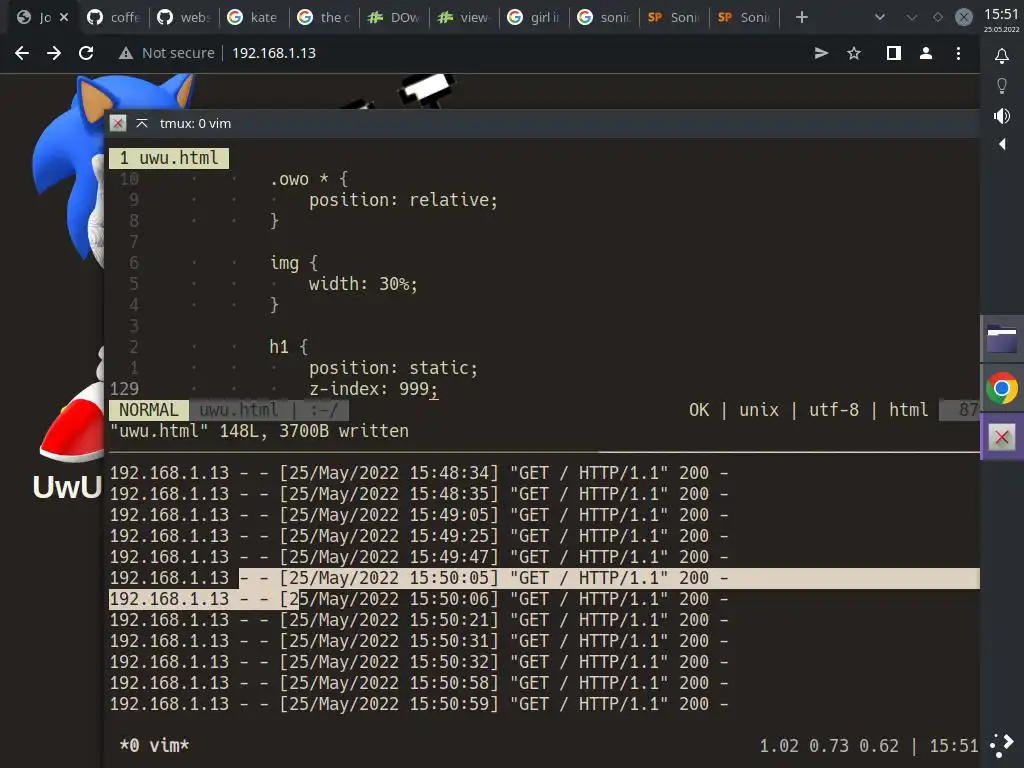Click the load average '1.02 0.73 0.62'

coord(829,746)
